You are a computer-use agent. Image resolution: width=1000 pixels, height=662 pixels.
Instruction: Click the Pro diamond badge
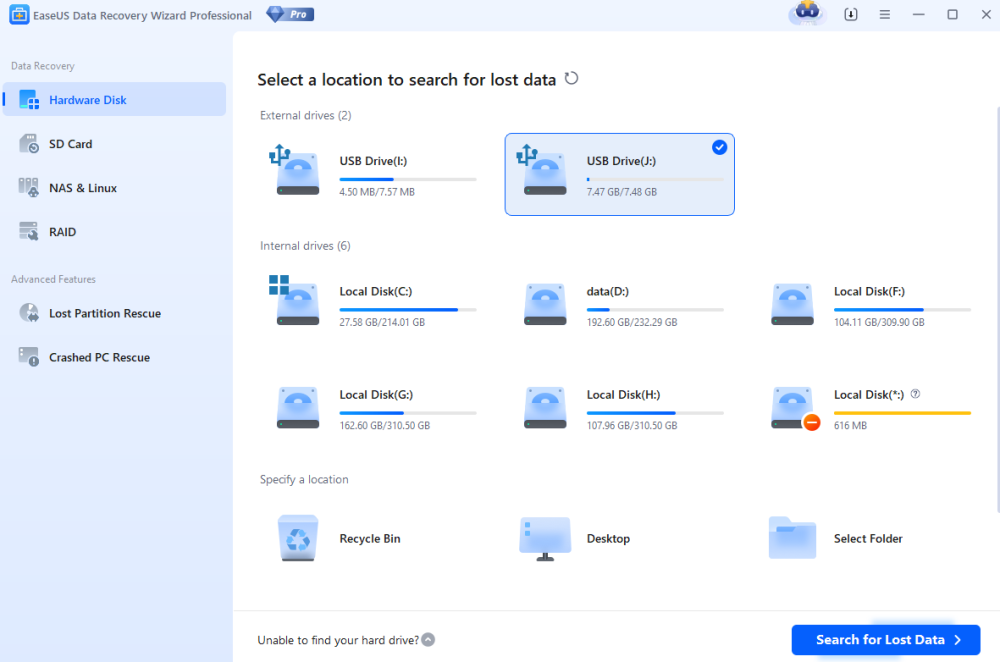290,15
